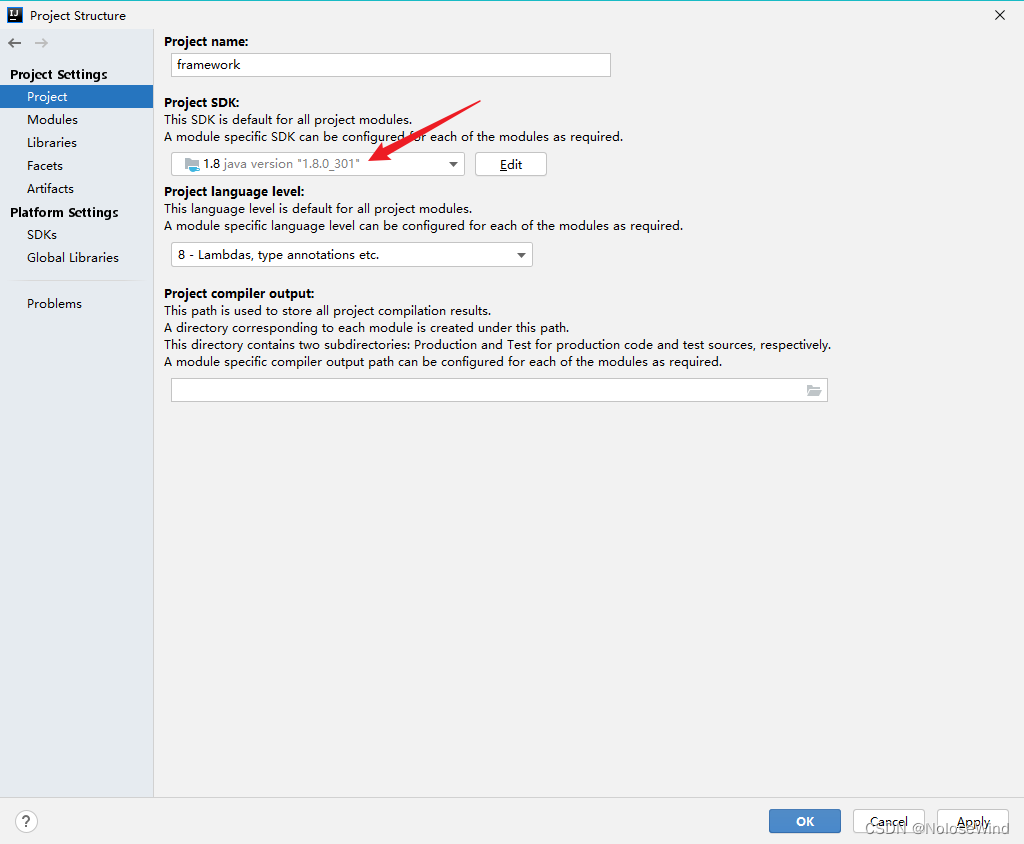Viewport: 1024px width, 844px height.
Task: Open Global Libraries settings
Action: click(x=72, y=257)
